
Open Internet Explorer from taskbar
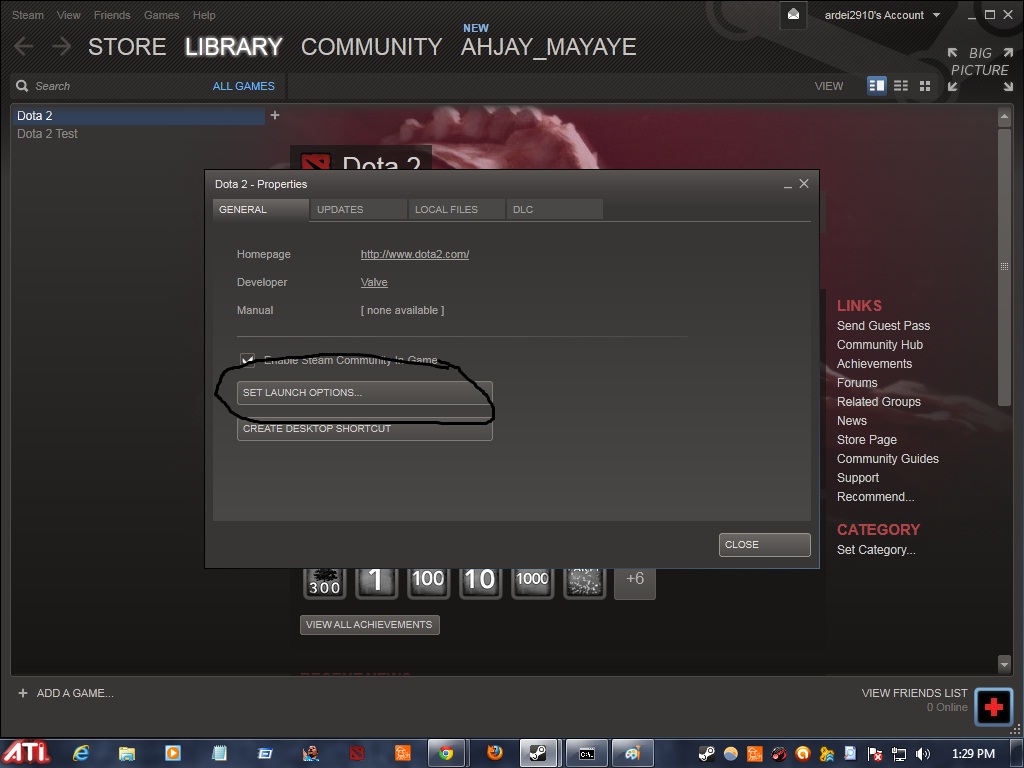[80, 754]
